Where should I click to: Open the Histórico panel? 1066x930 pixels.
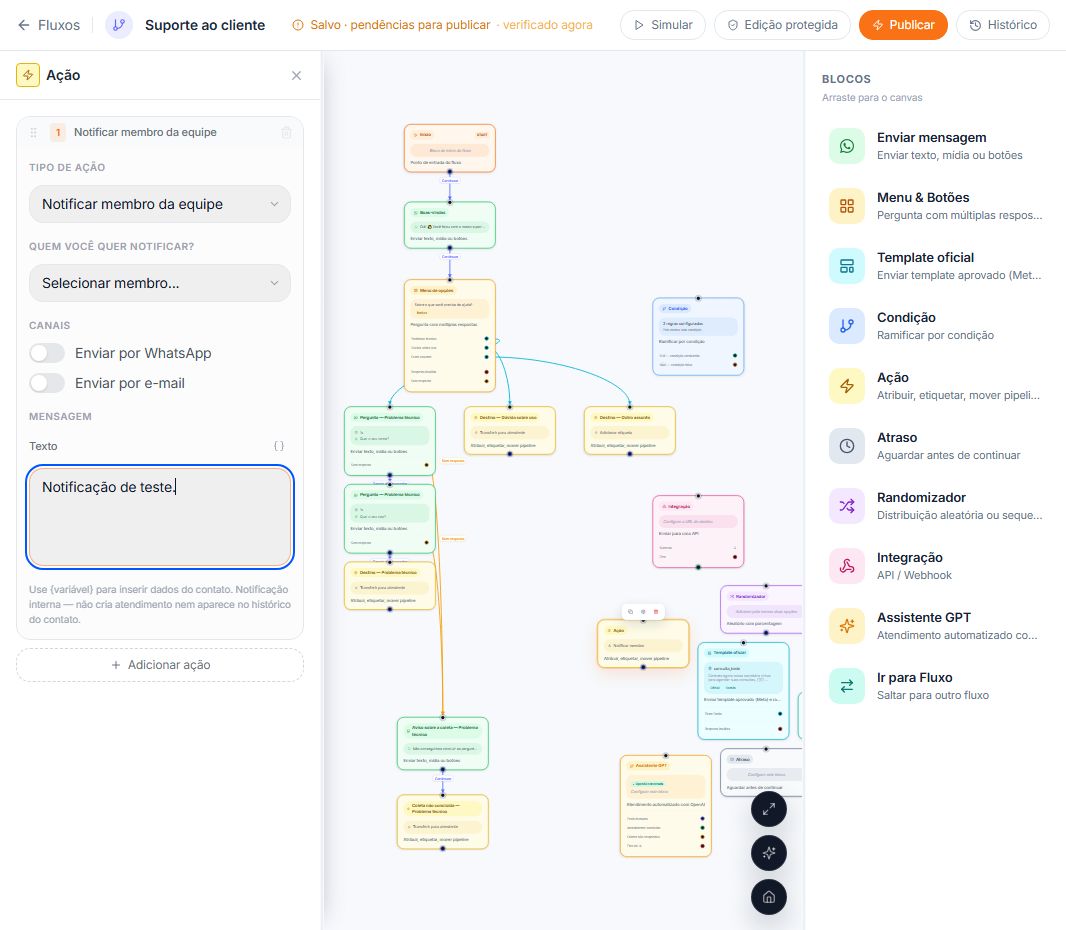click(1003, 25)
